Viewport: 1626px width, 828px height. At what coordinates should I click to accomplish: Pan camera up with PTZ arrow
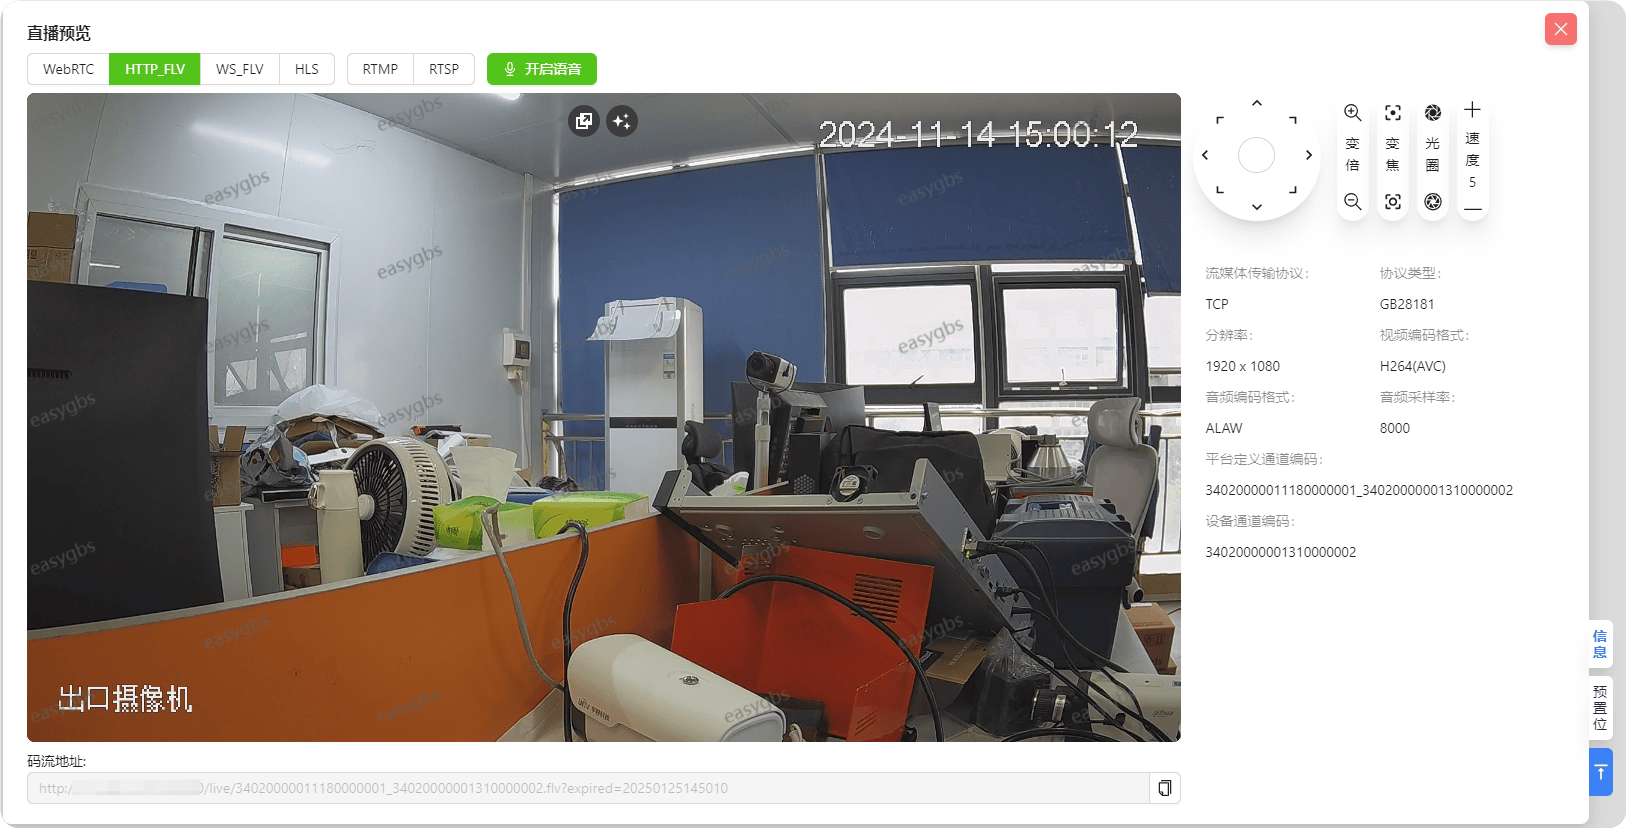click(1257, 104)
